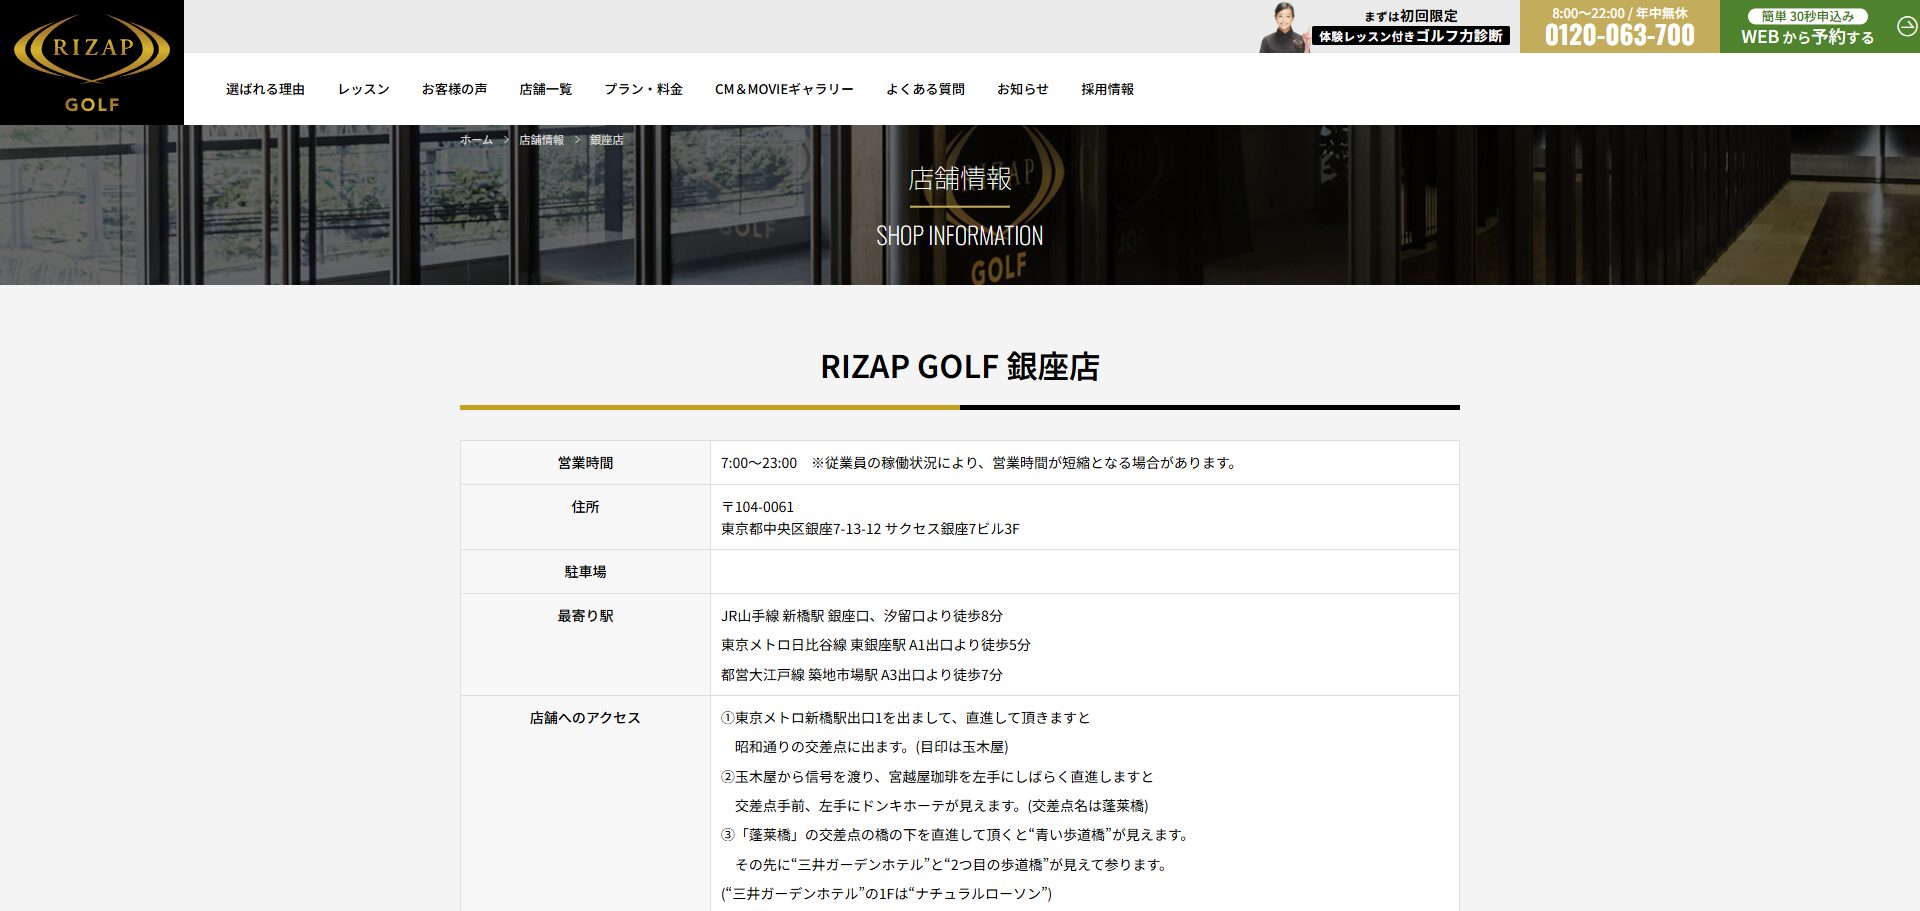1920x911 pixels.
Task: Click the ホーム breadcrumb link
Action: tap(476, 140)
